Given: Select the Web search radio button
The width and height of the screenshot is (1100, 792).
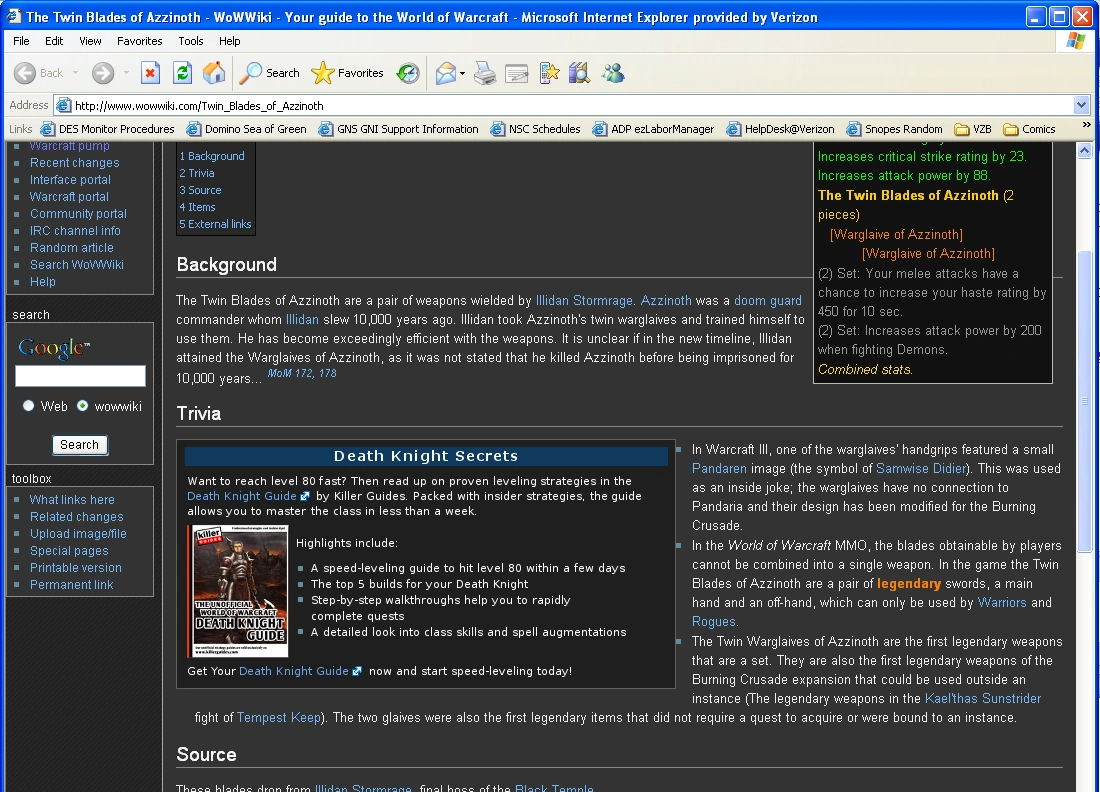Looking at the screenshot, I should [x=28, y=405].
